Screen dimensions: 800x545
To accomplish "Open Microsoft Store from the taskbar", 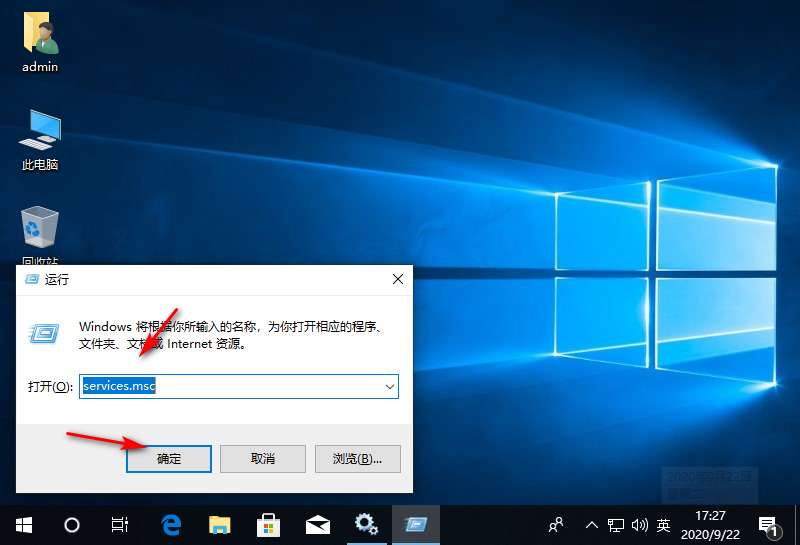I will click(x=269, y=524).
